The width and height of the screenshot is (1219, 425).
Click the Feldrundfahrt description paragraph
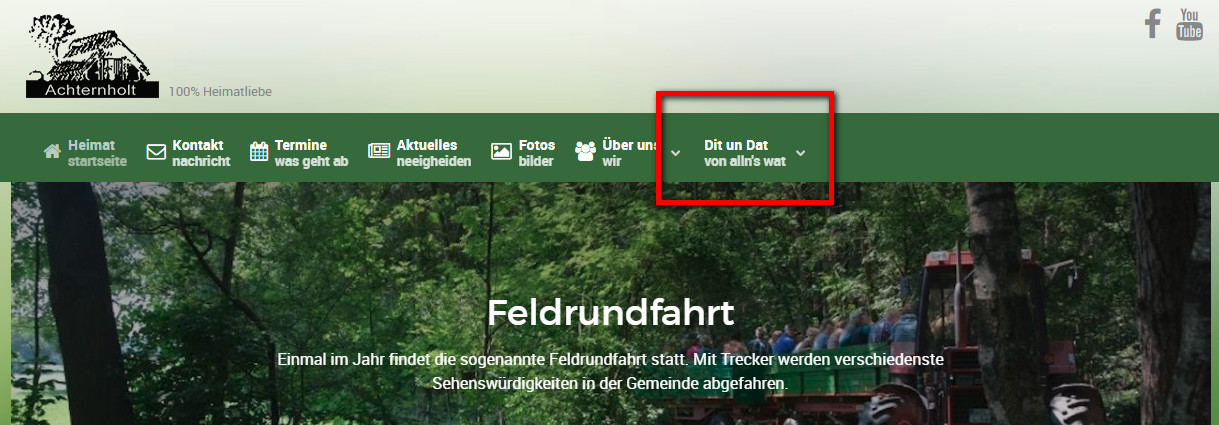coord(610,370)
